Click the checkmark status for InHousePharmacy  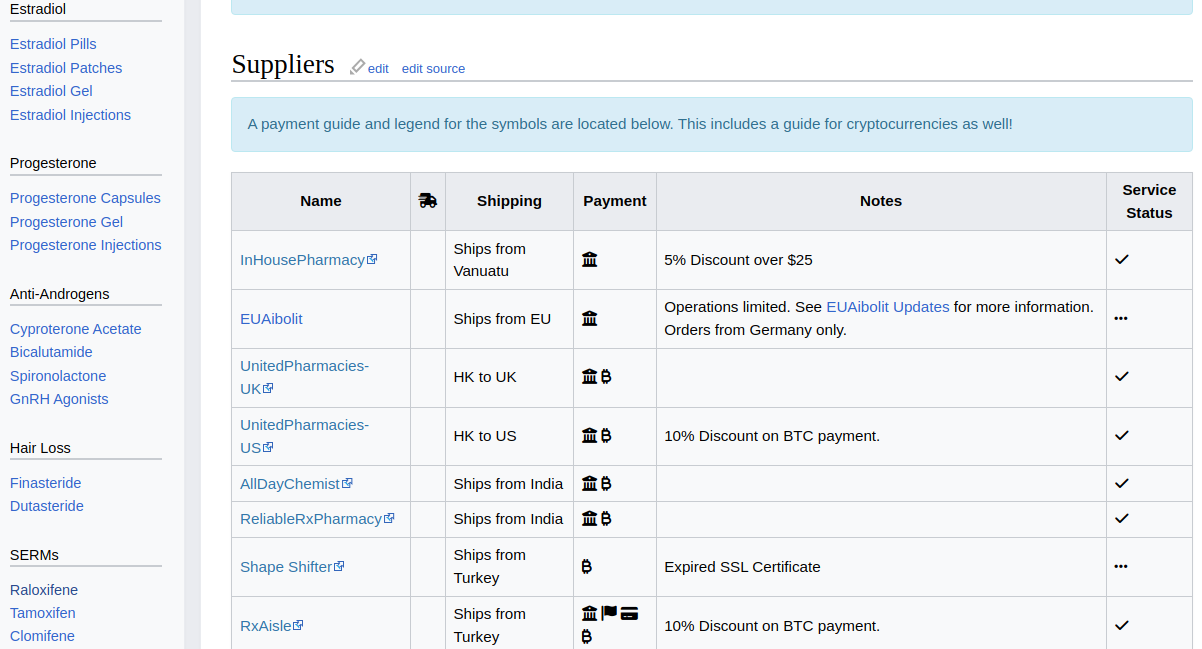(x=1122, y=260)
